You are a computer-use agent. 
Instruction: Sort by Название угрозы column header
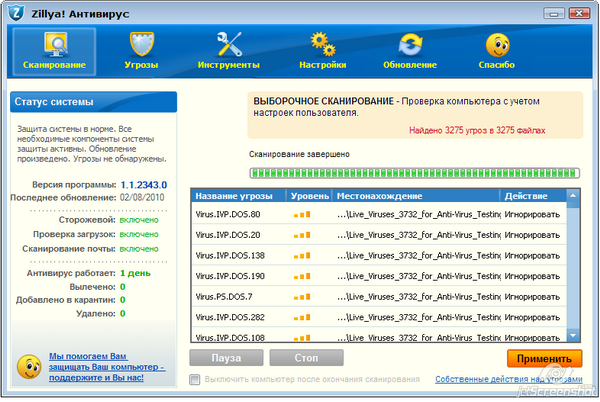[x=239, y=196]
